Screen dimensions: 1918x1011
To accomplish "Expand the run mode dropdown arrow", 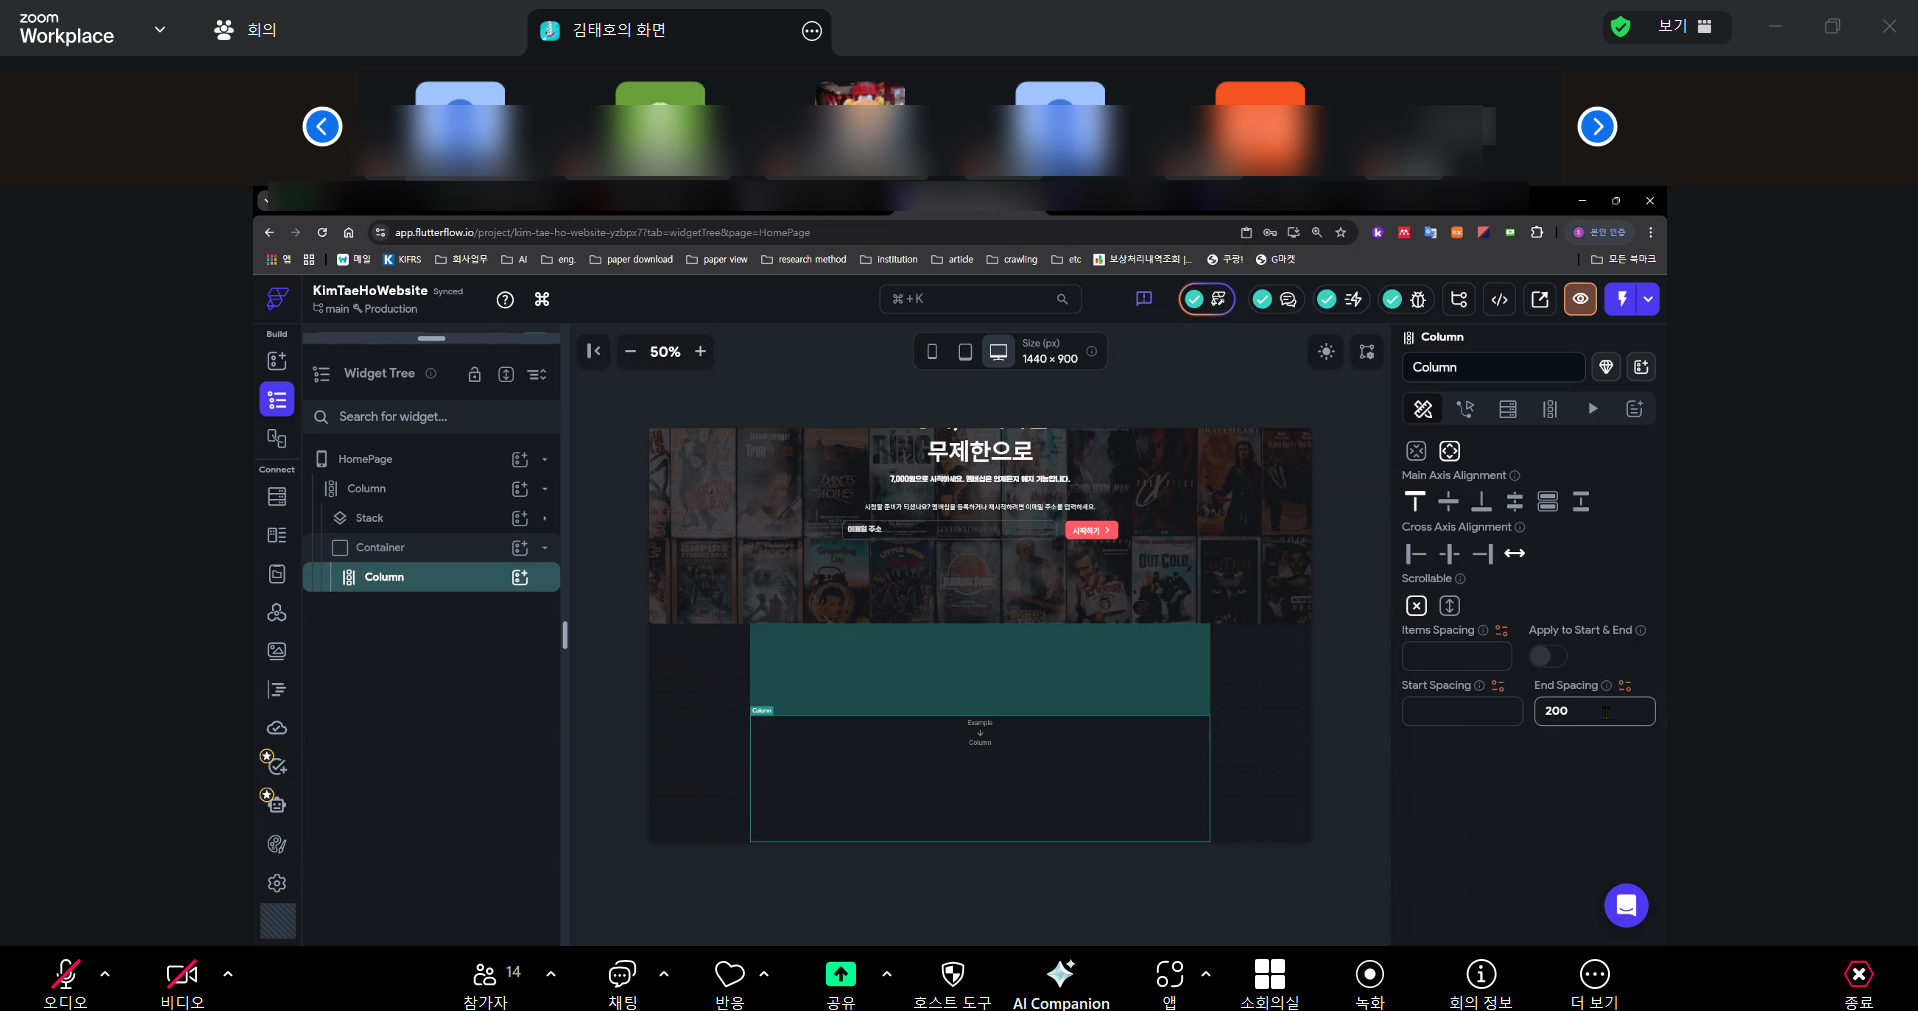I will (x=1648, y=299).
